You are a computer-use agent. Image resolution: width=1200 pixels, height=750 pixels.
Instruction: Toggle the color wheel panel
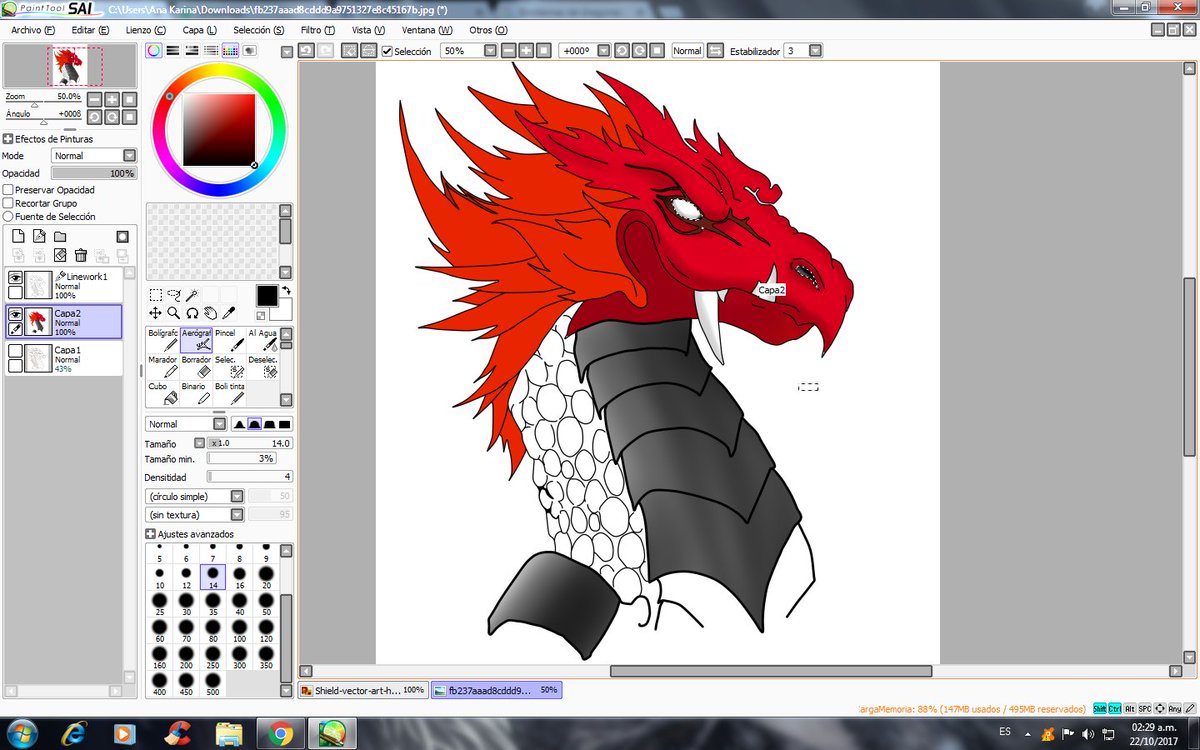pyautogui.click(x=154, y=50)
